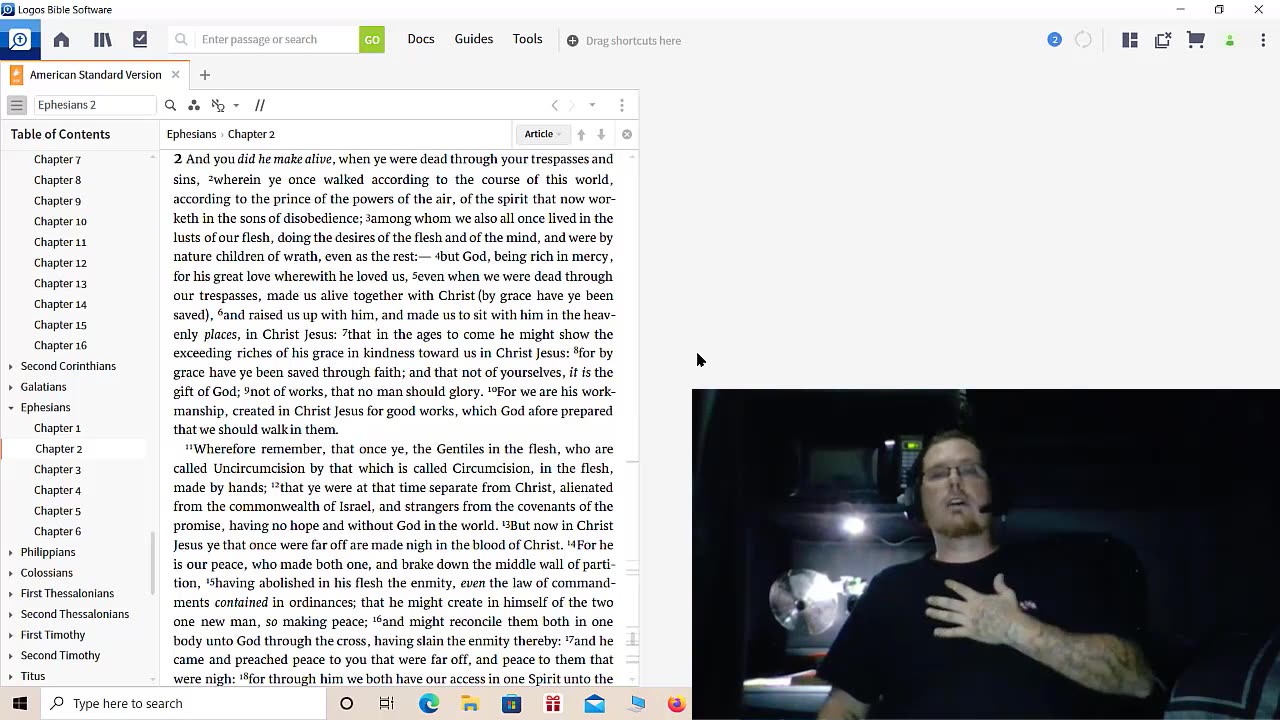The image size is (1280, 720).
Task: Click the green GO button
Action: (x=372, y=40)
